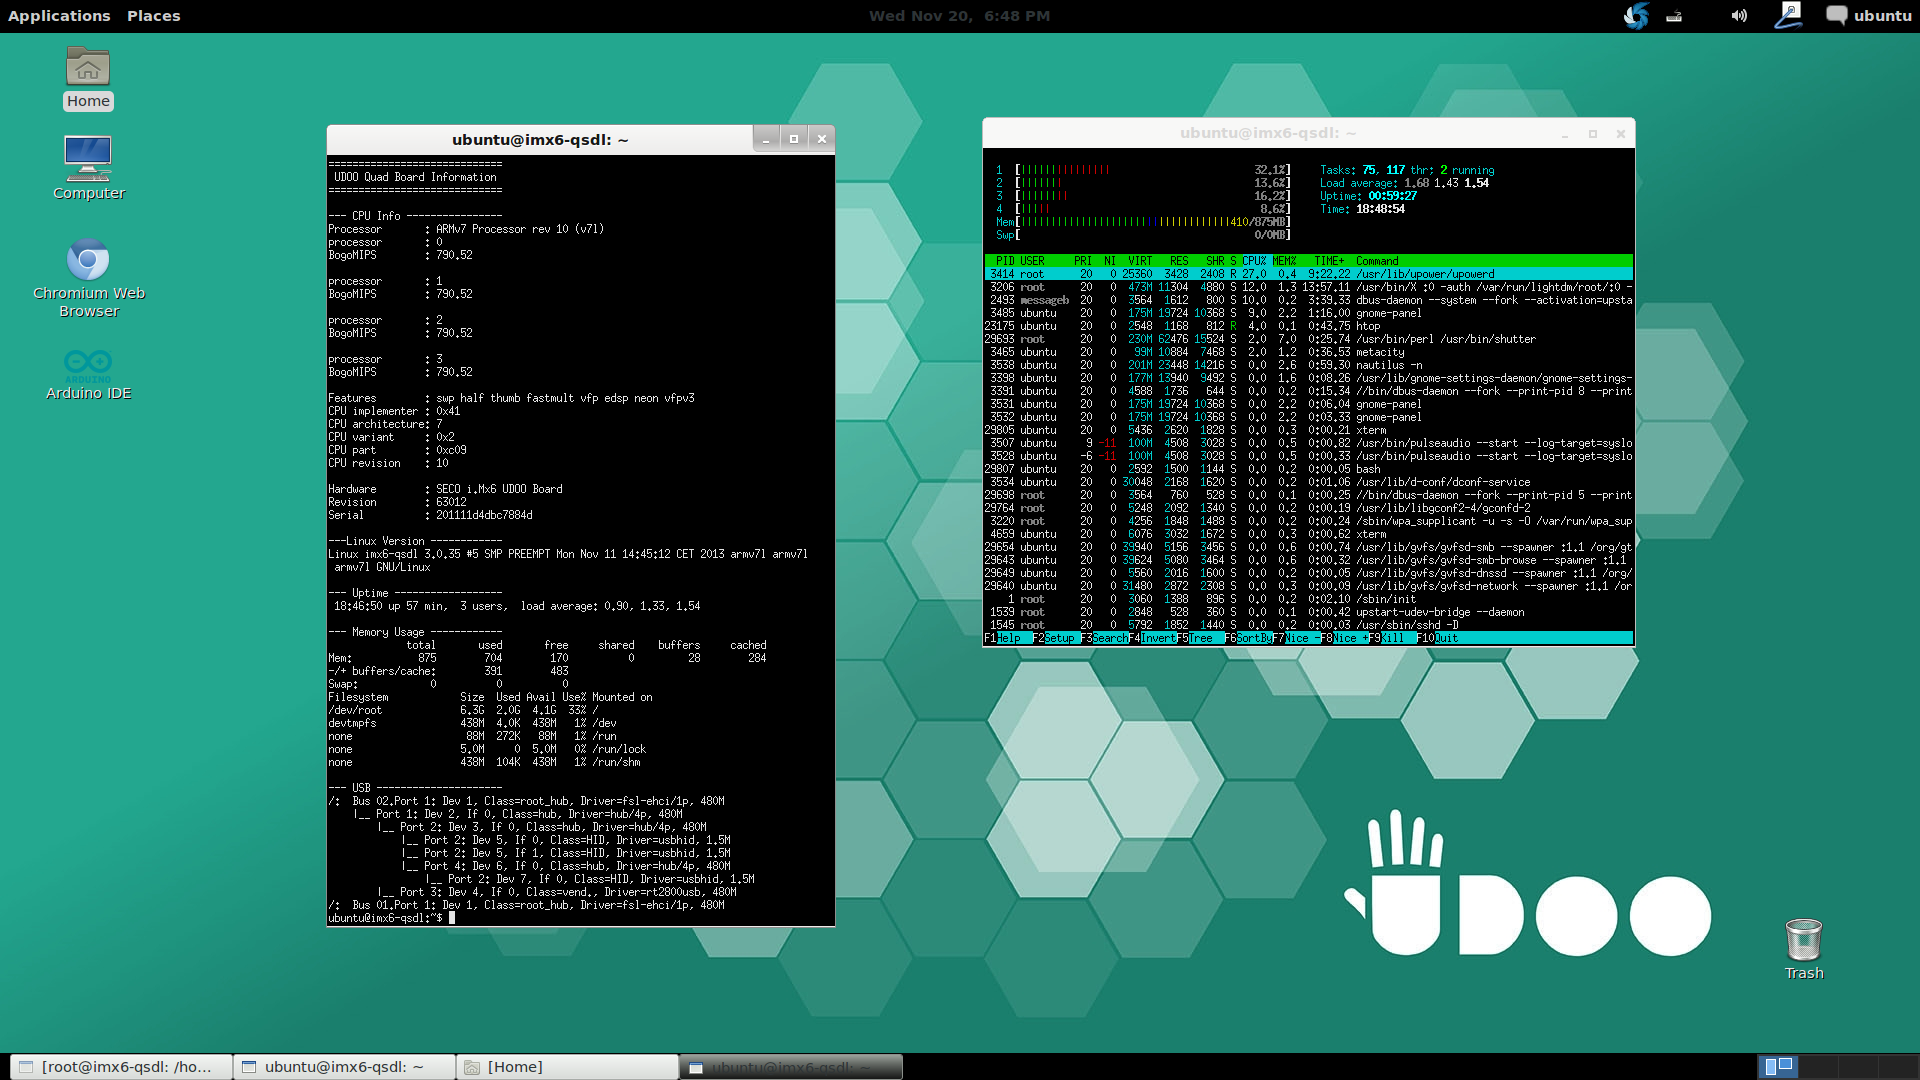Click the Shutter screenshot tray icon
Image resolution: width=1920 pixels, height=1080 pixels.
pos(1636,16)
